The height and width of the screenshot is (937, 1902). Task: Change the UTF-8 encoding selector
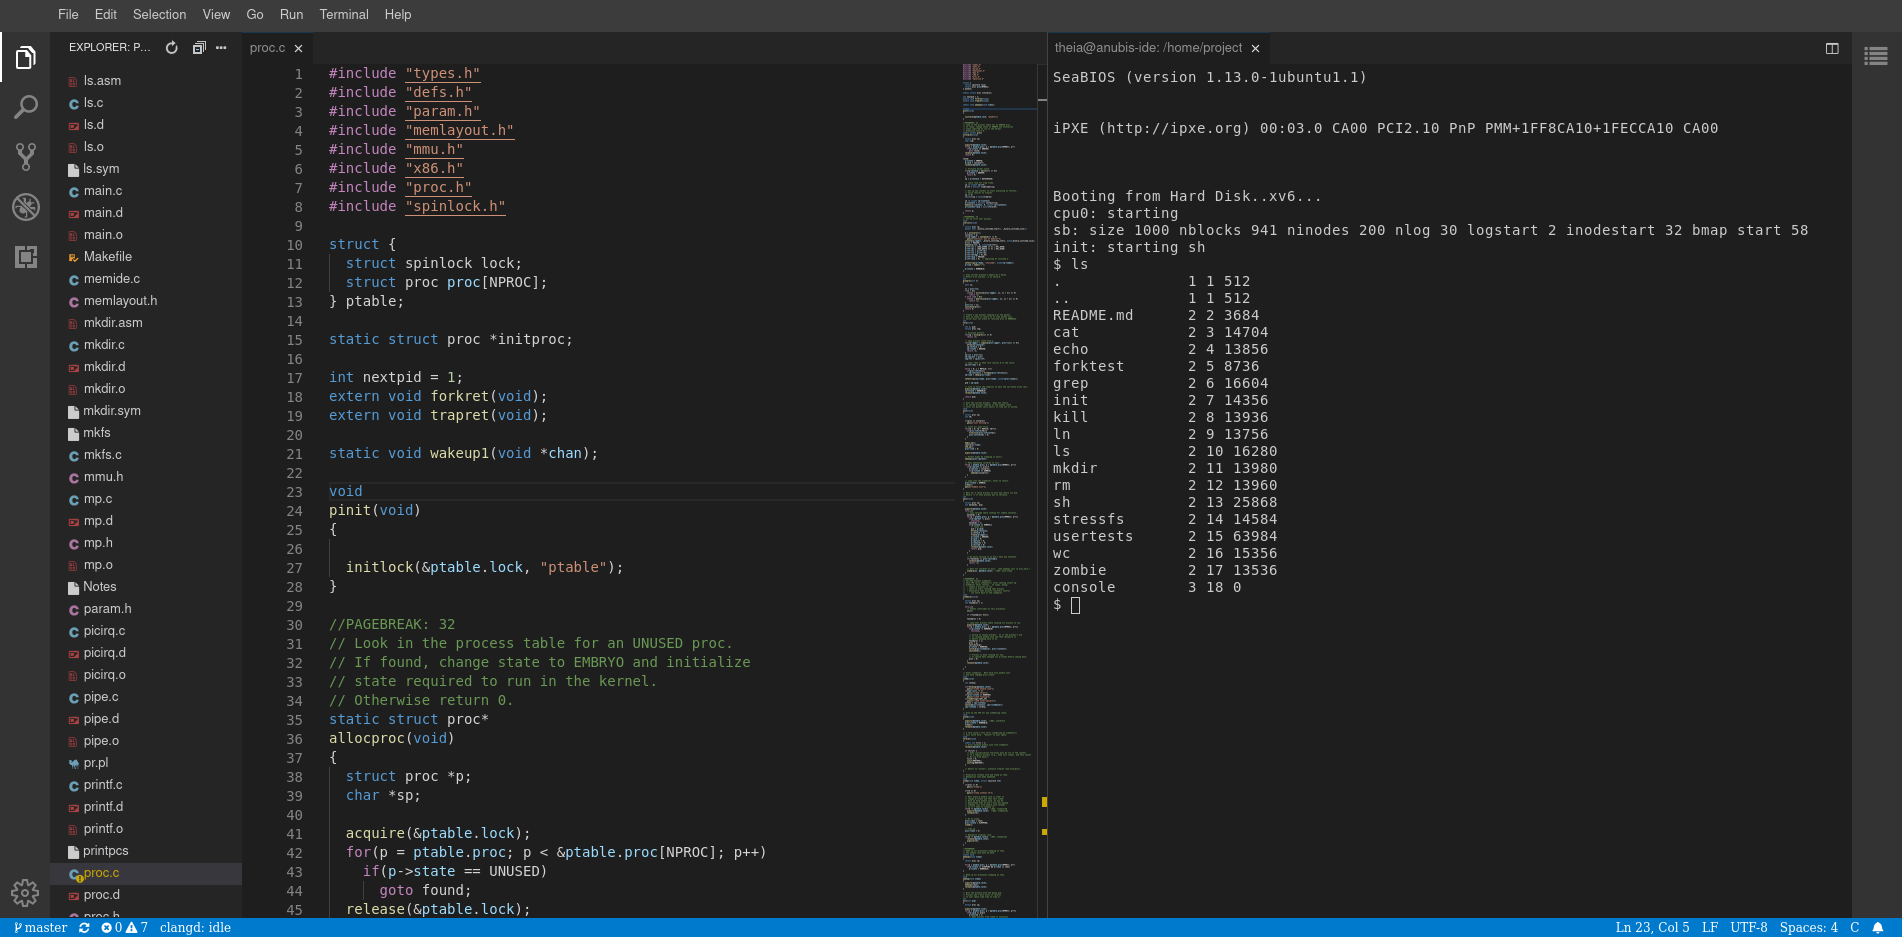[1748, 927]
